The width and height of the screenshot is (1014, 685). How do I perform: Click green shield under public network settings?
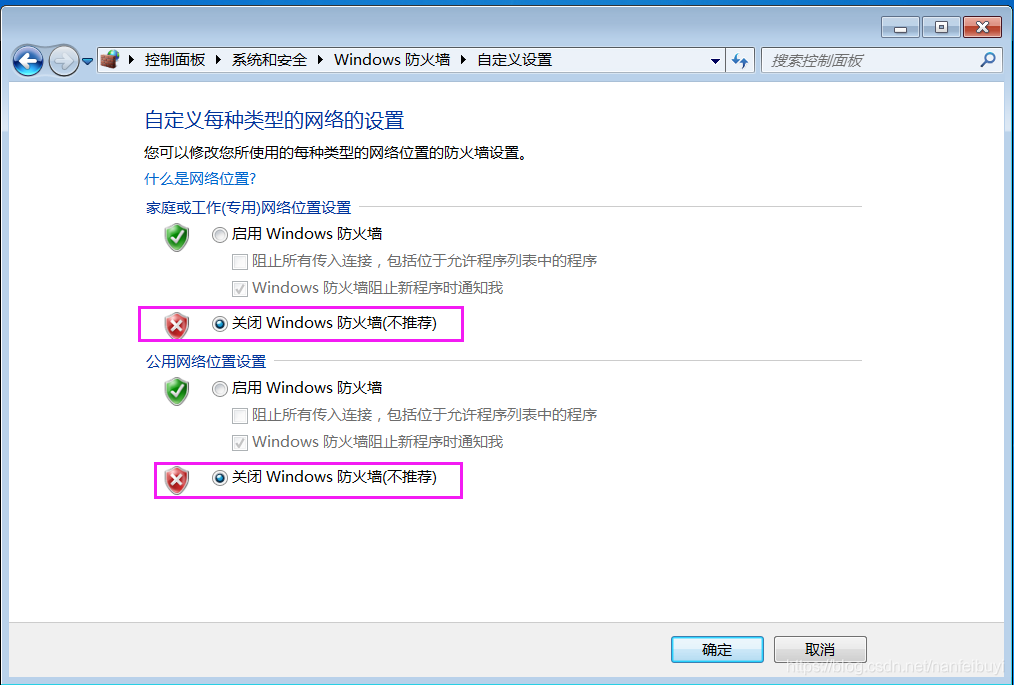click(177, 391)
